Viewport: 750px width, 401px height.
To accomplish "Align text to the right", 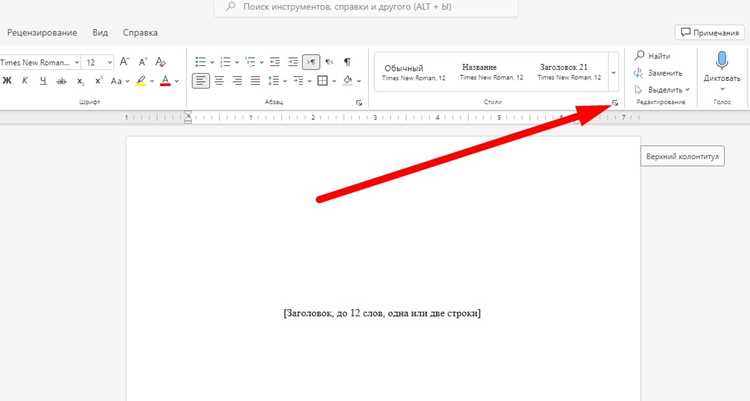I will coord(237,81).
